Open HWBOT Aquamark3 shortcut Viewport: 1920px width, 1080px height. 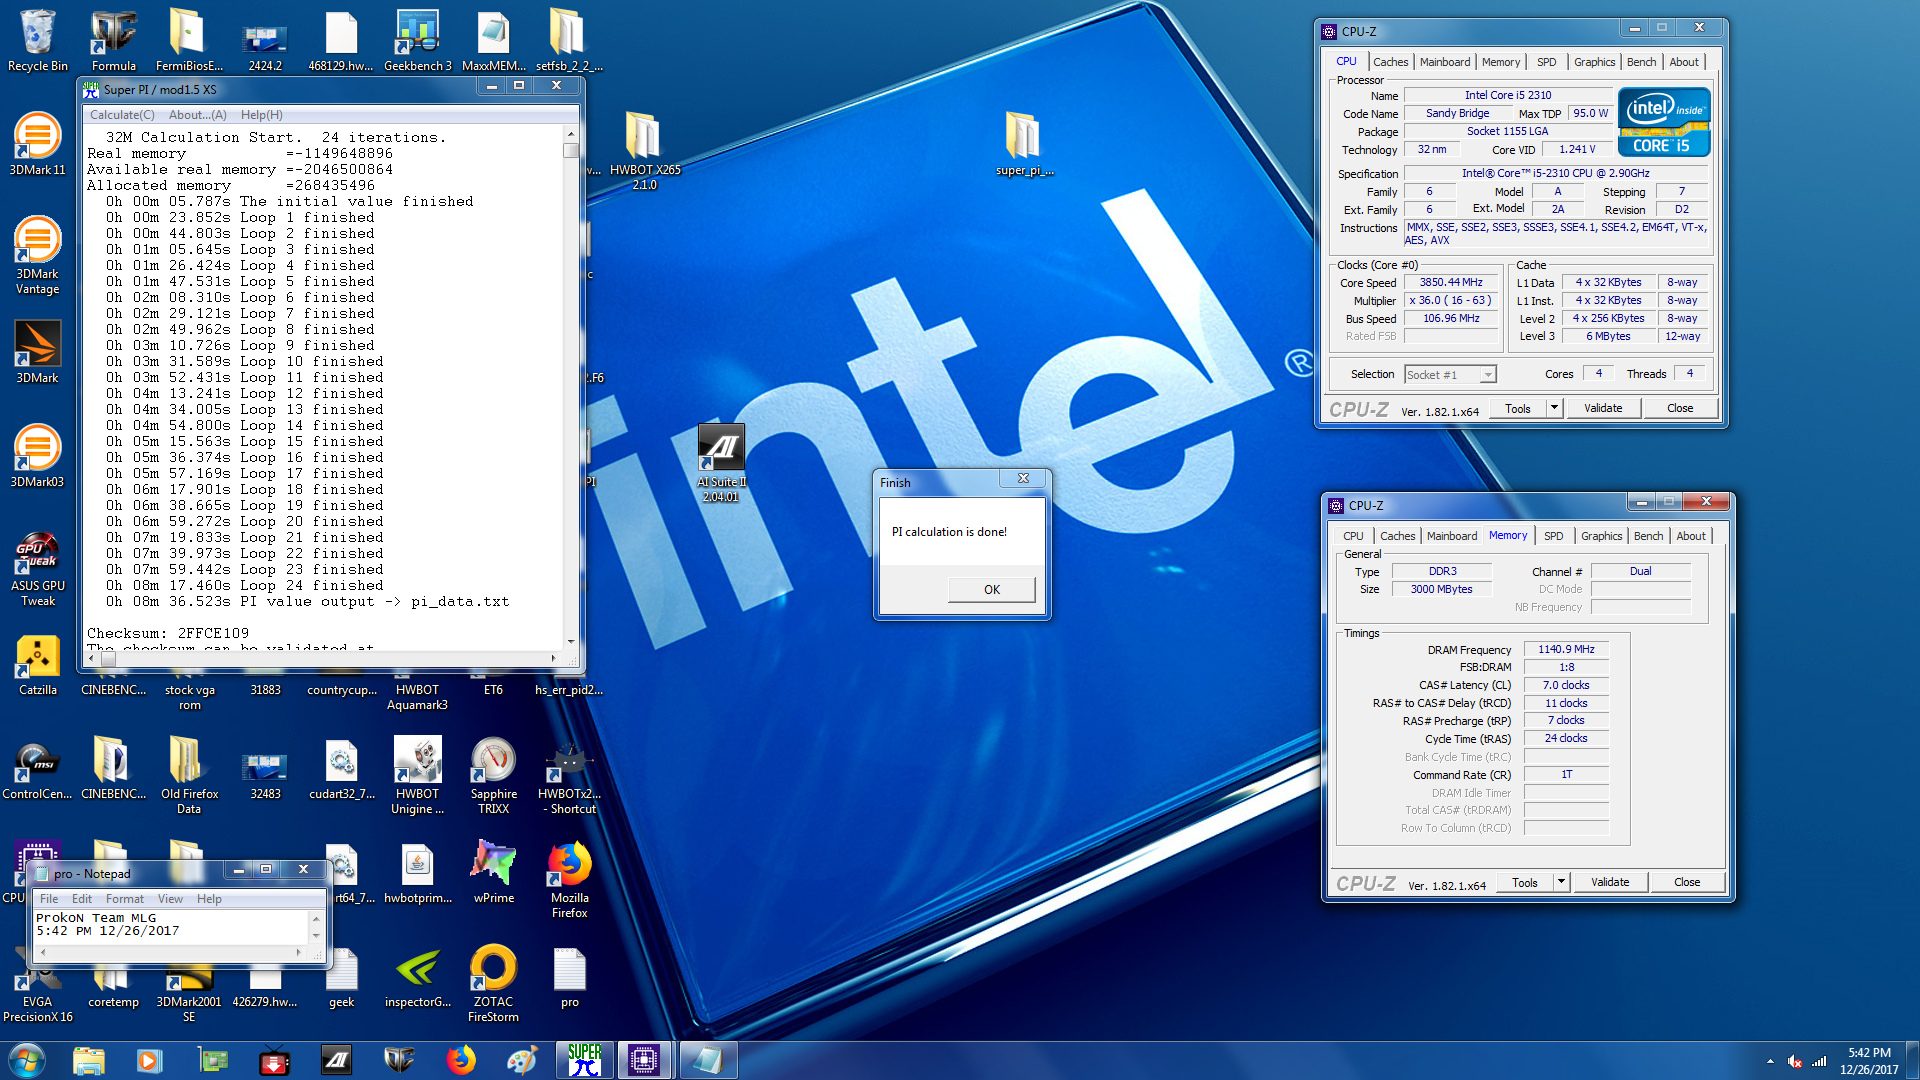[417, 690]
